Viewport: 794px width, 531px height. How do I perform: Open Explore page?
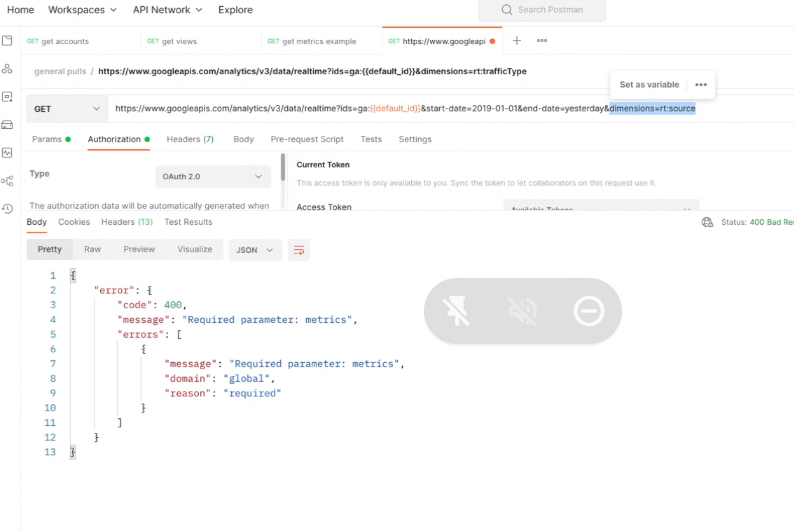(x=235, y=10)
